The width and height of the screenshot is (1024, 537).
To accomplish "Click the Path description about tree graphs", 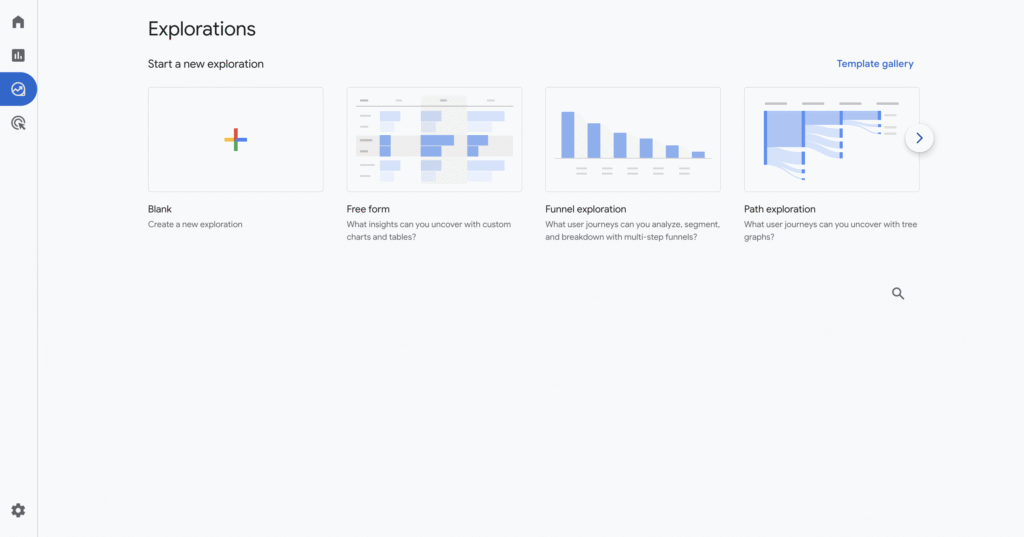I will tap(830, 231).
